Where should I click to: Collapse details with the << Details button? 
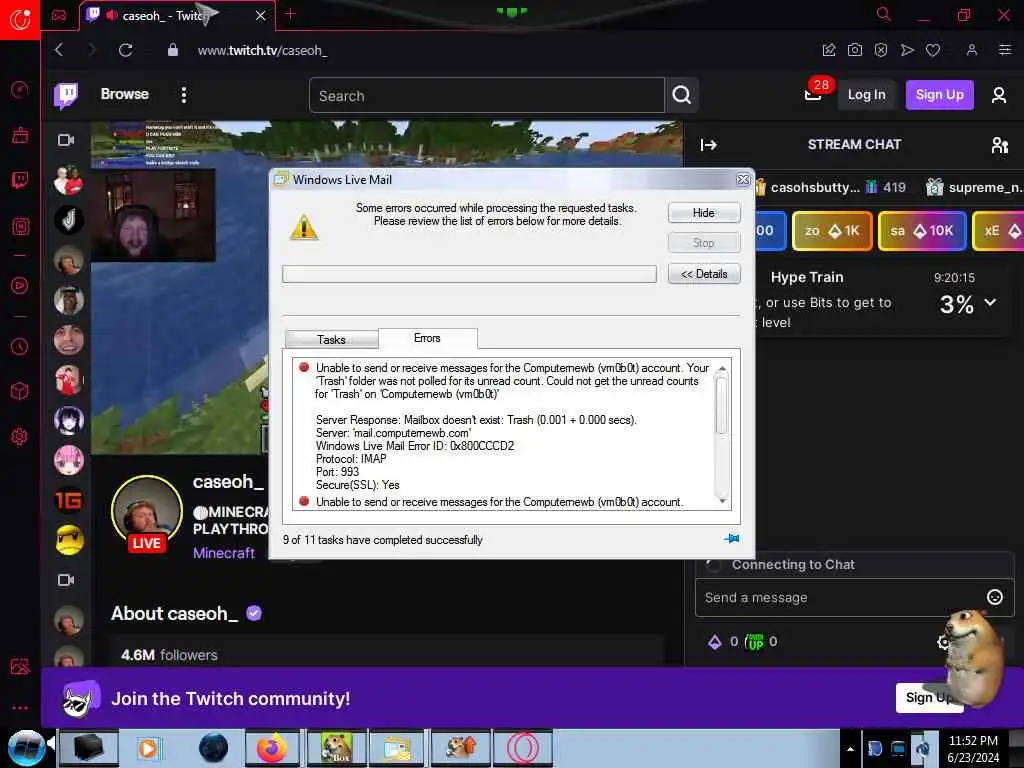click(x=704, y=274)
